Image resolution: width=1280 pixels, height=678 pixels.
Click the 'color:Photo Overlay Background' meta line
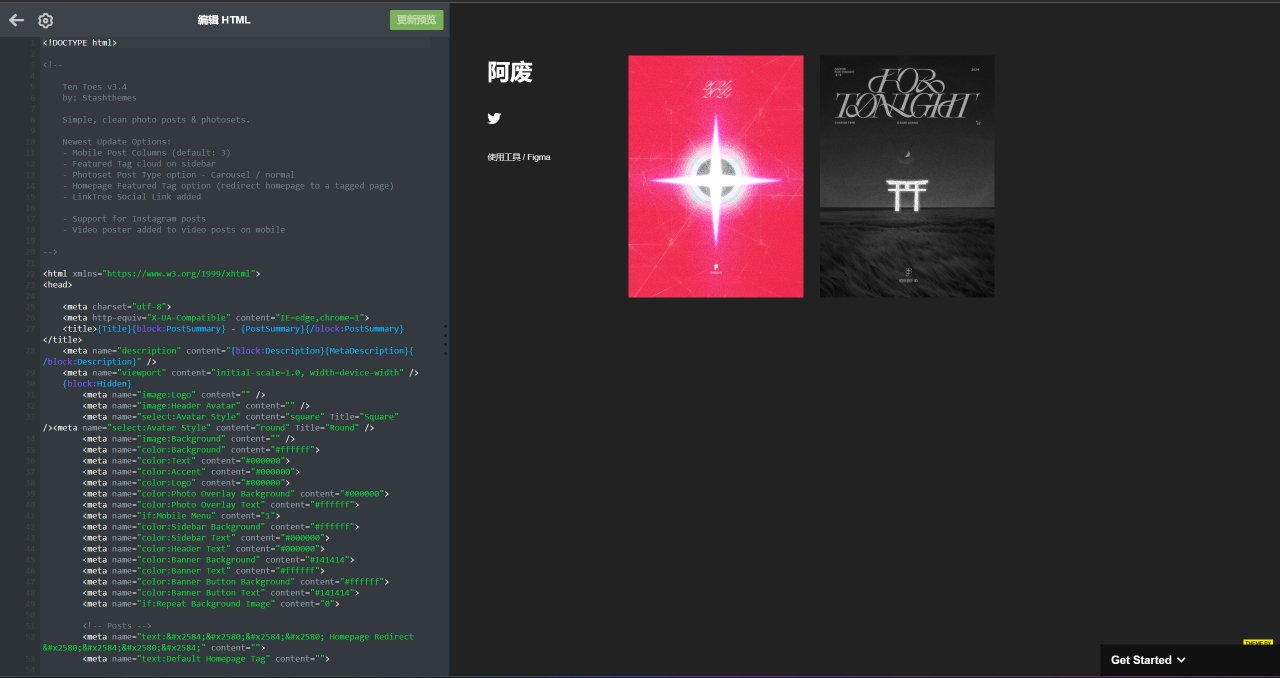(236, 493)
